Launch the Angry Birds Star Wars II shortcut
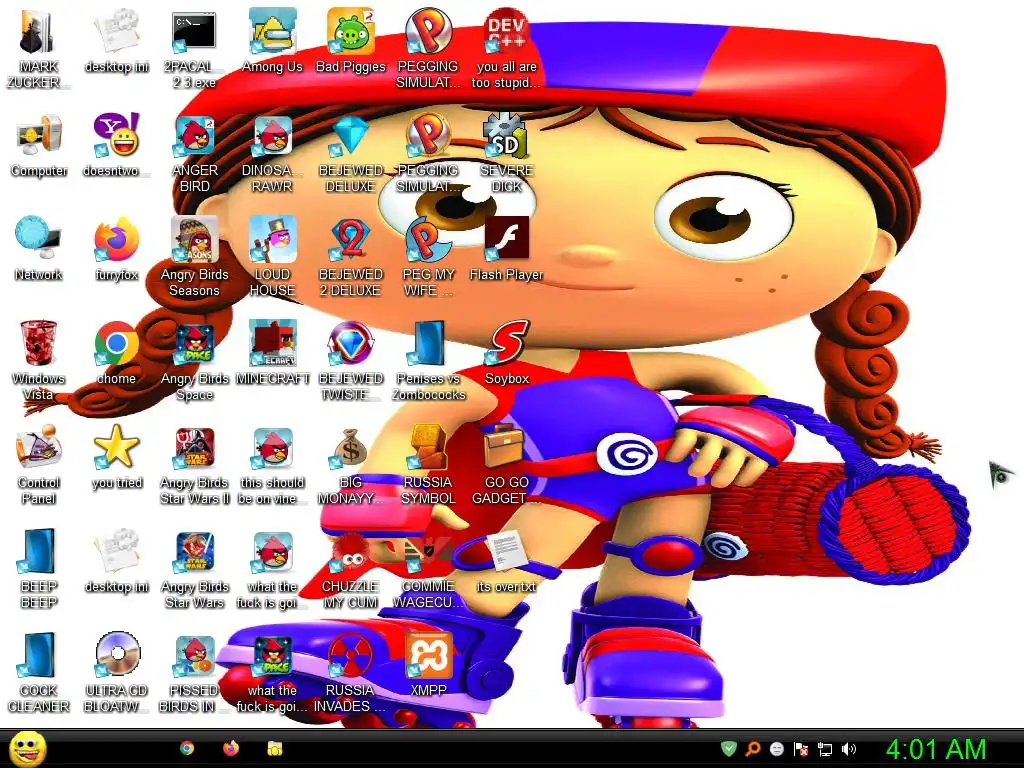Viewport: 1024px width, 768px height. 194,464
